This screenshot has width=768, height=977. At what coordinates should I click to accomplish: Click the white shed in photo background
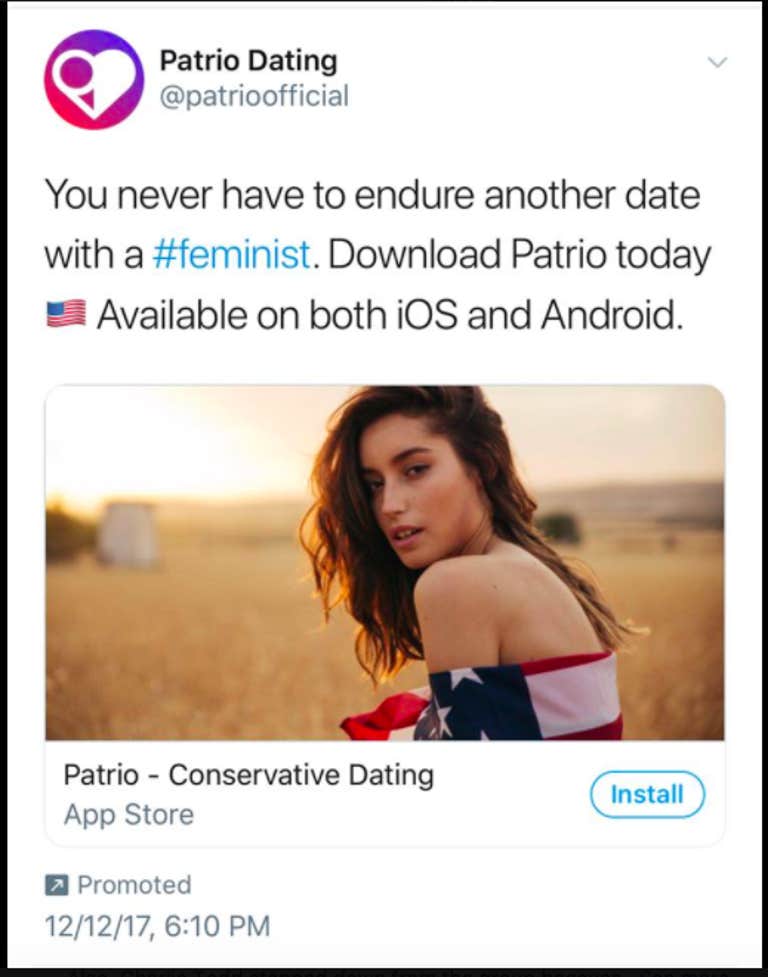(x=128, y=535)
